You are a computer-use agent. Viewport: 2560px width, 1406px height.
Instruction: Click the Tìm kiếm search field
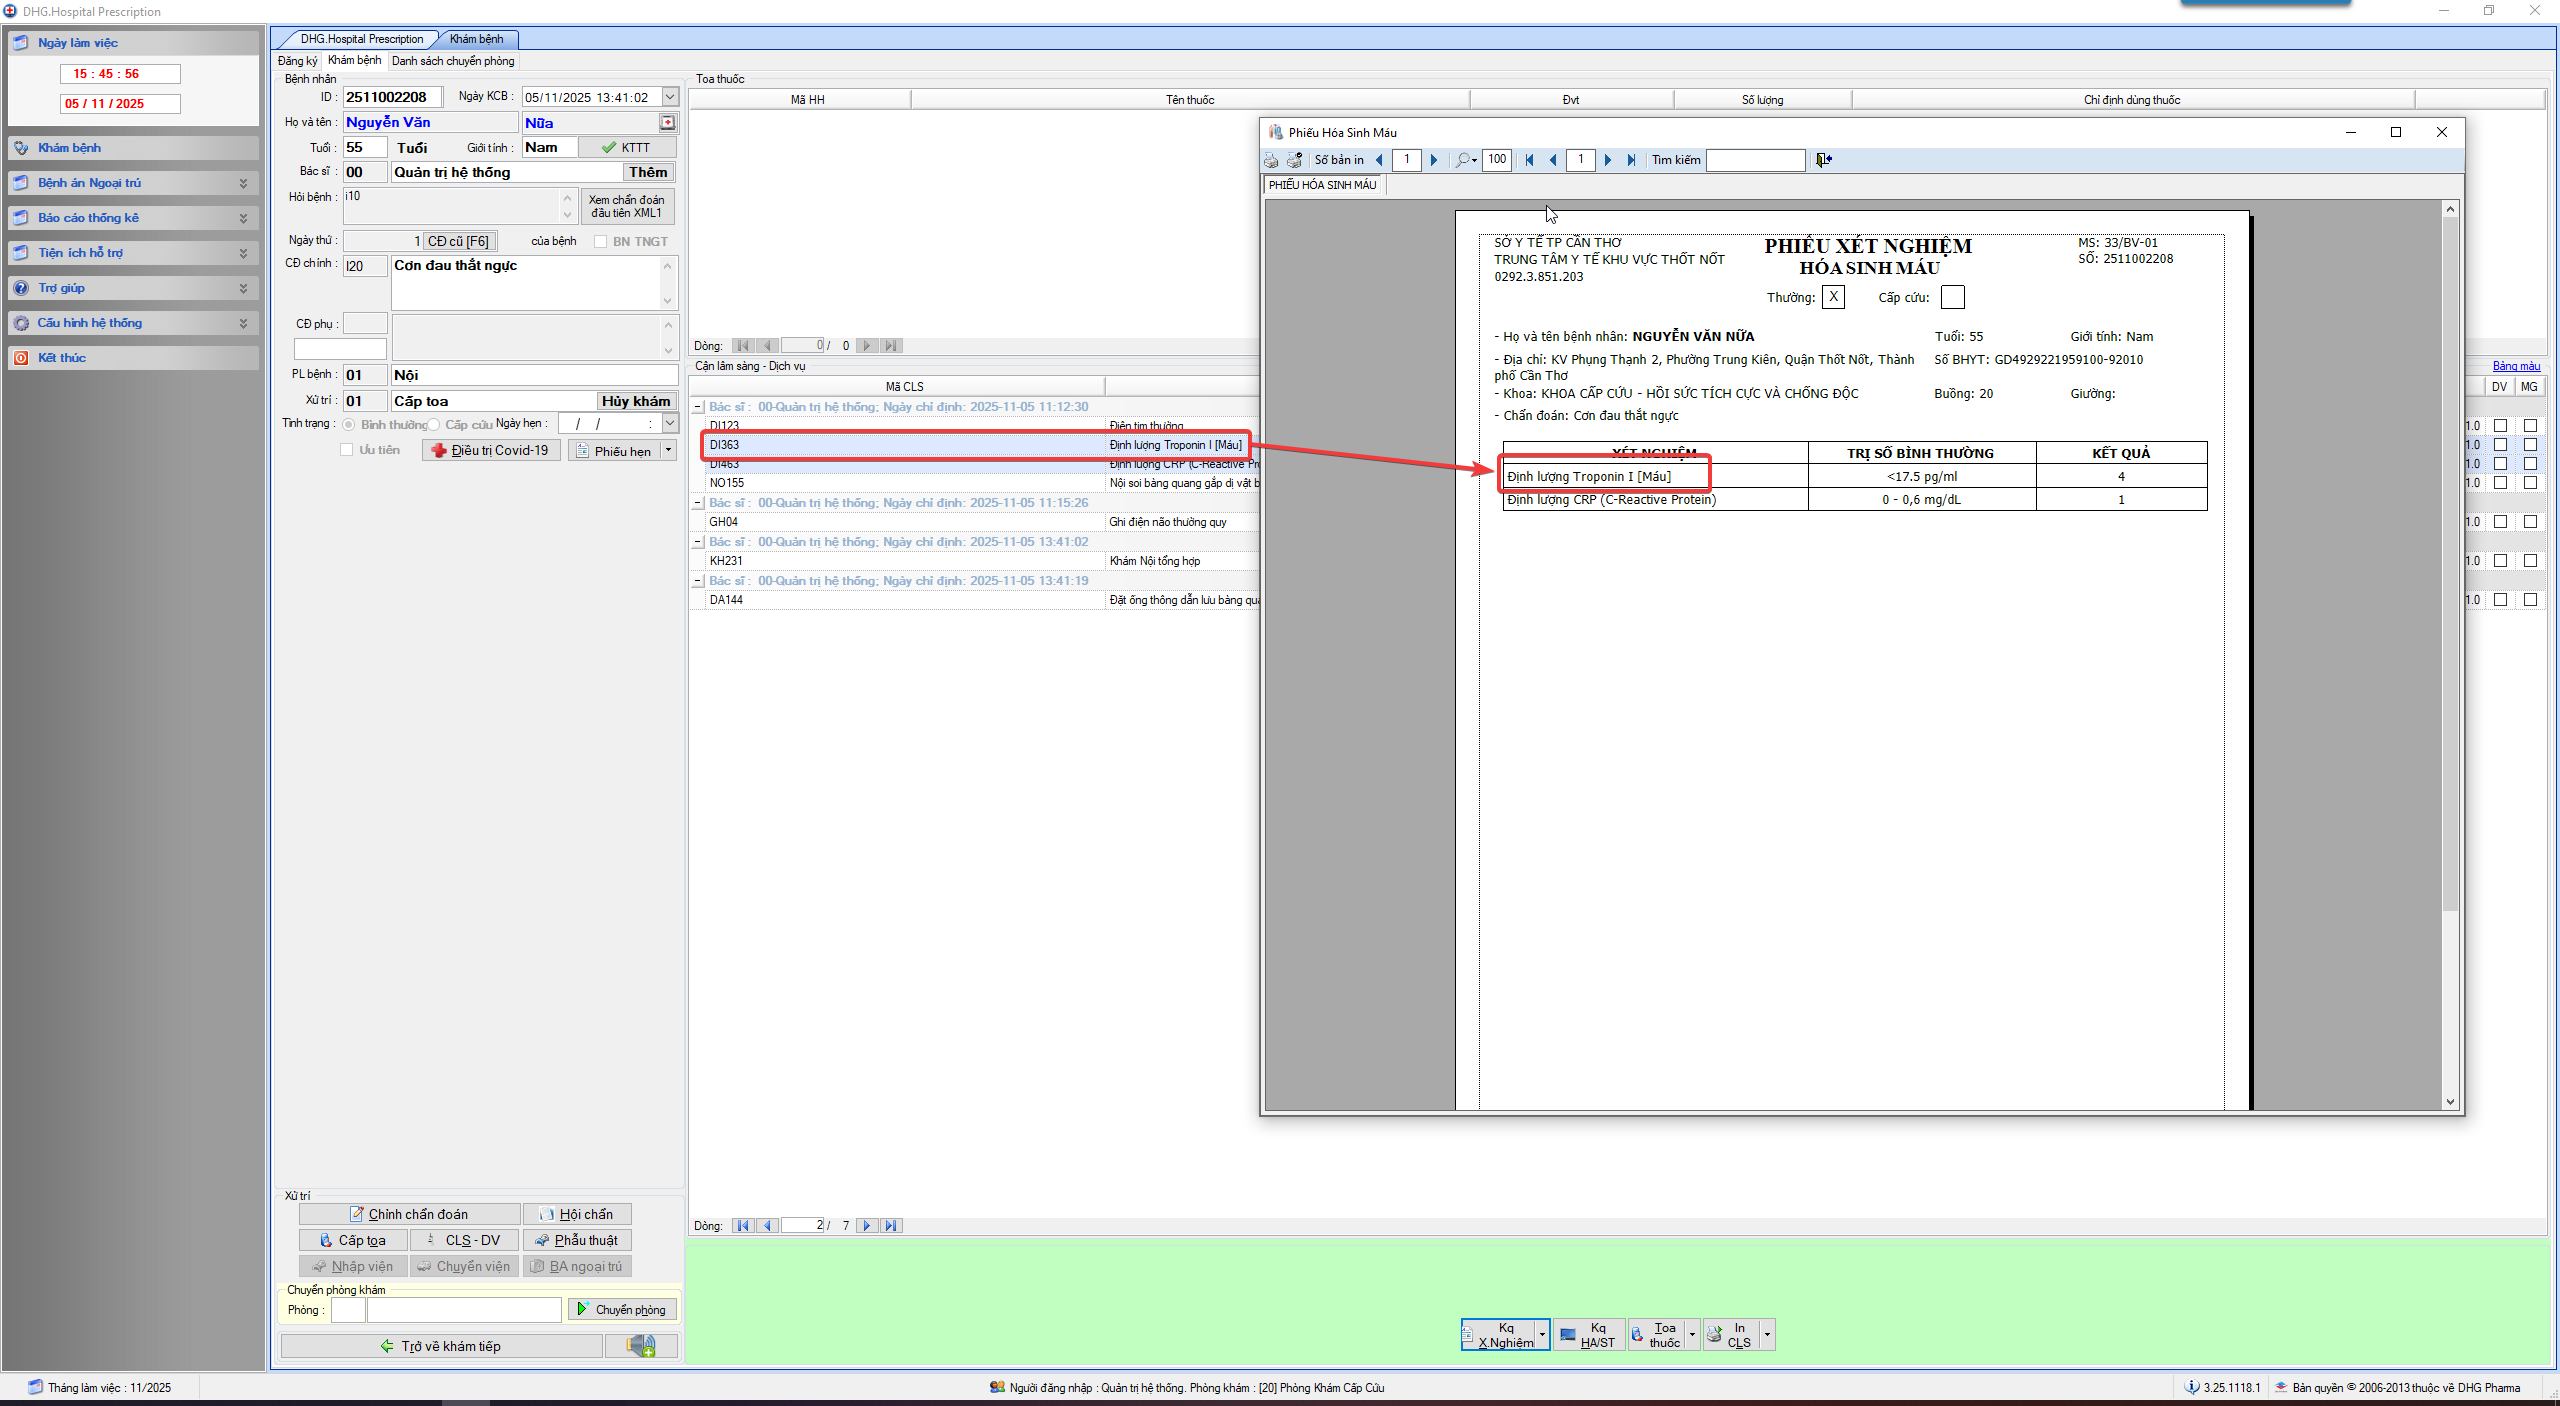pos(1754,160)
